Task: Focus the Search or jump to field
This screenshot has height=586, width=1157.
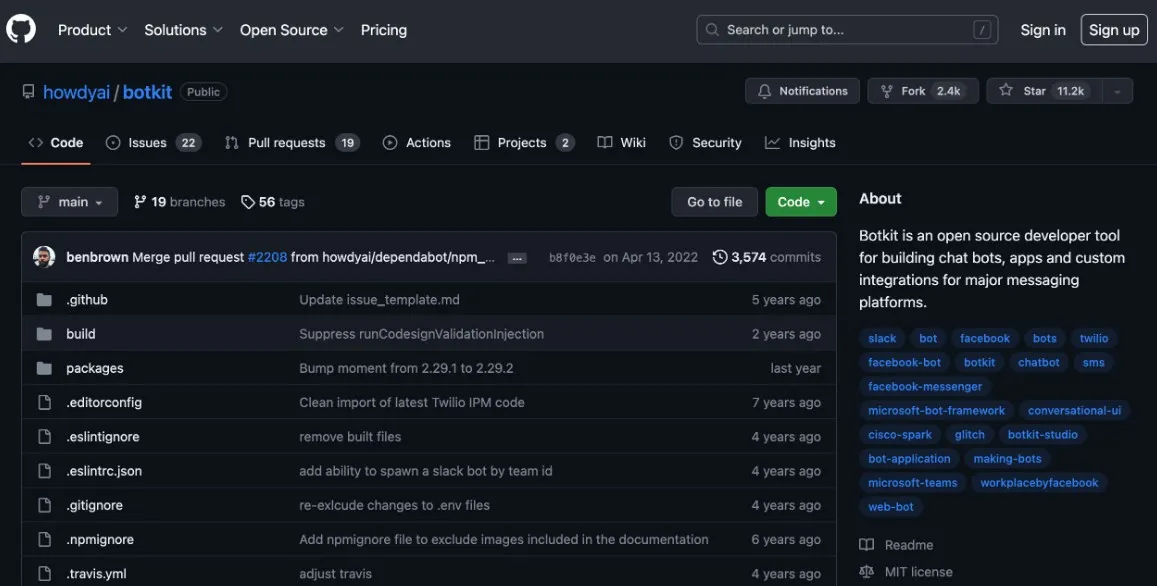Action: [847, 30]
